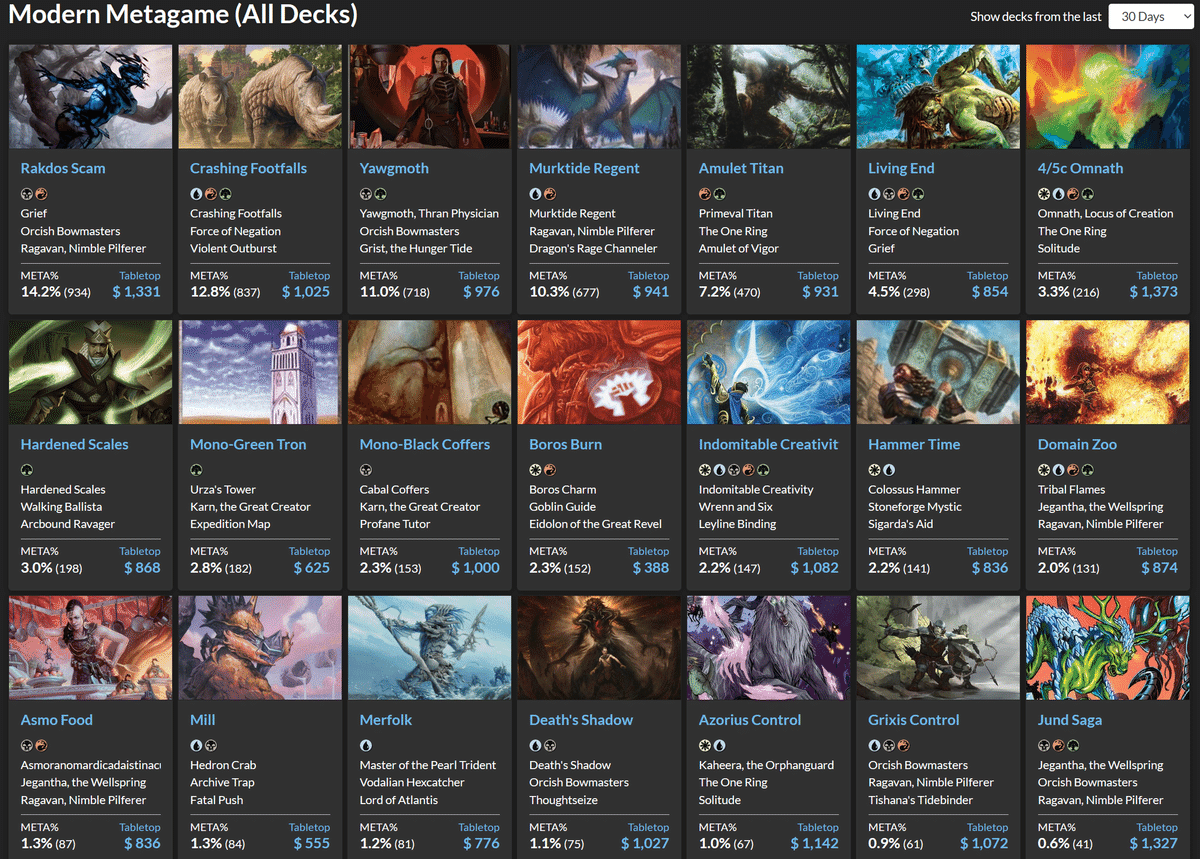Click the Indomitable Creativity card artwork

[769, 372]
